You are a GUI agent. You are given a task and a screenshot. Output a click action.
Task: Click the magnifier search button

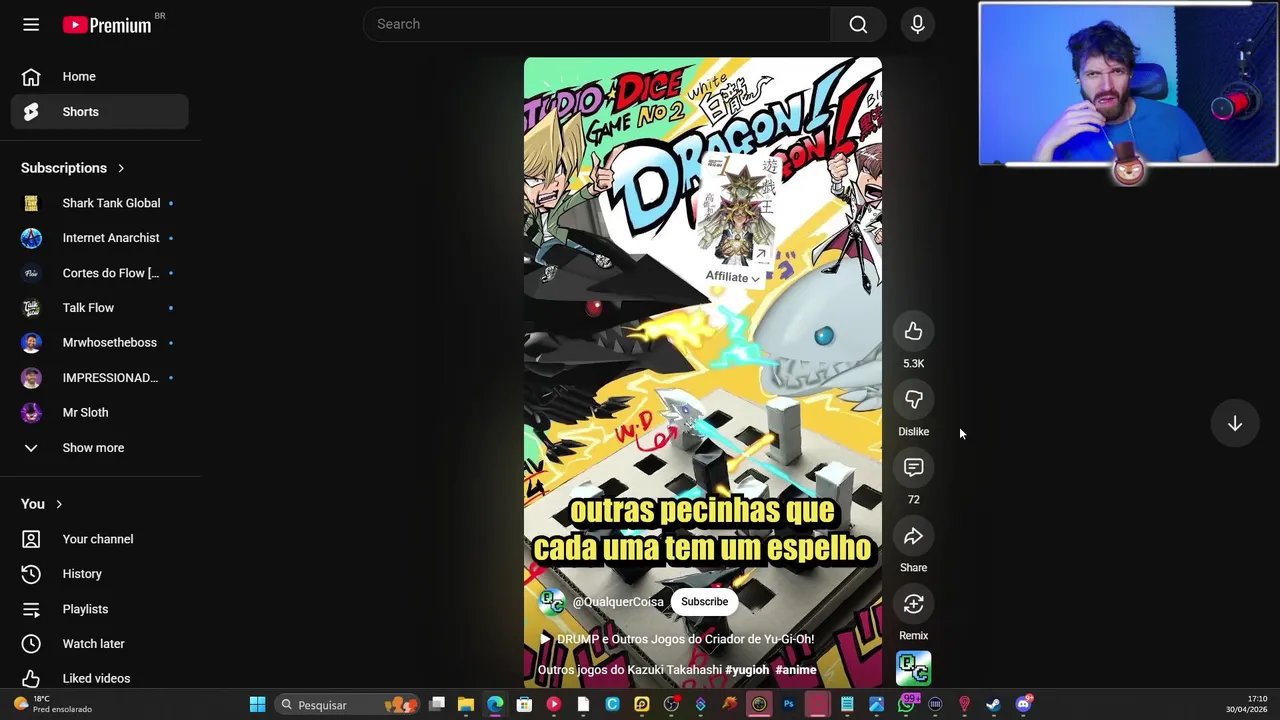point(858,24)
